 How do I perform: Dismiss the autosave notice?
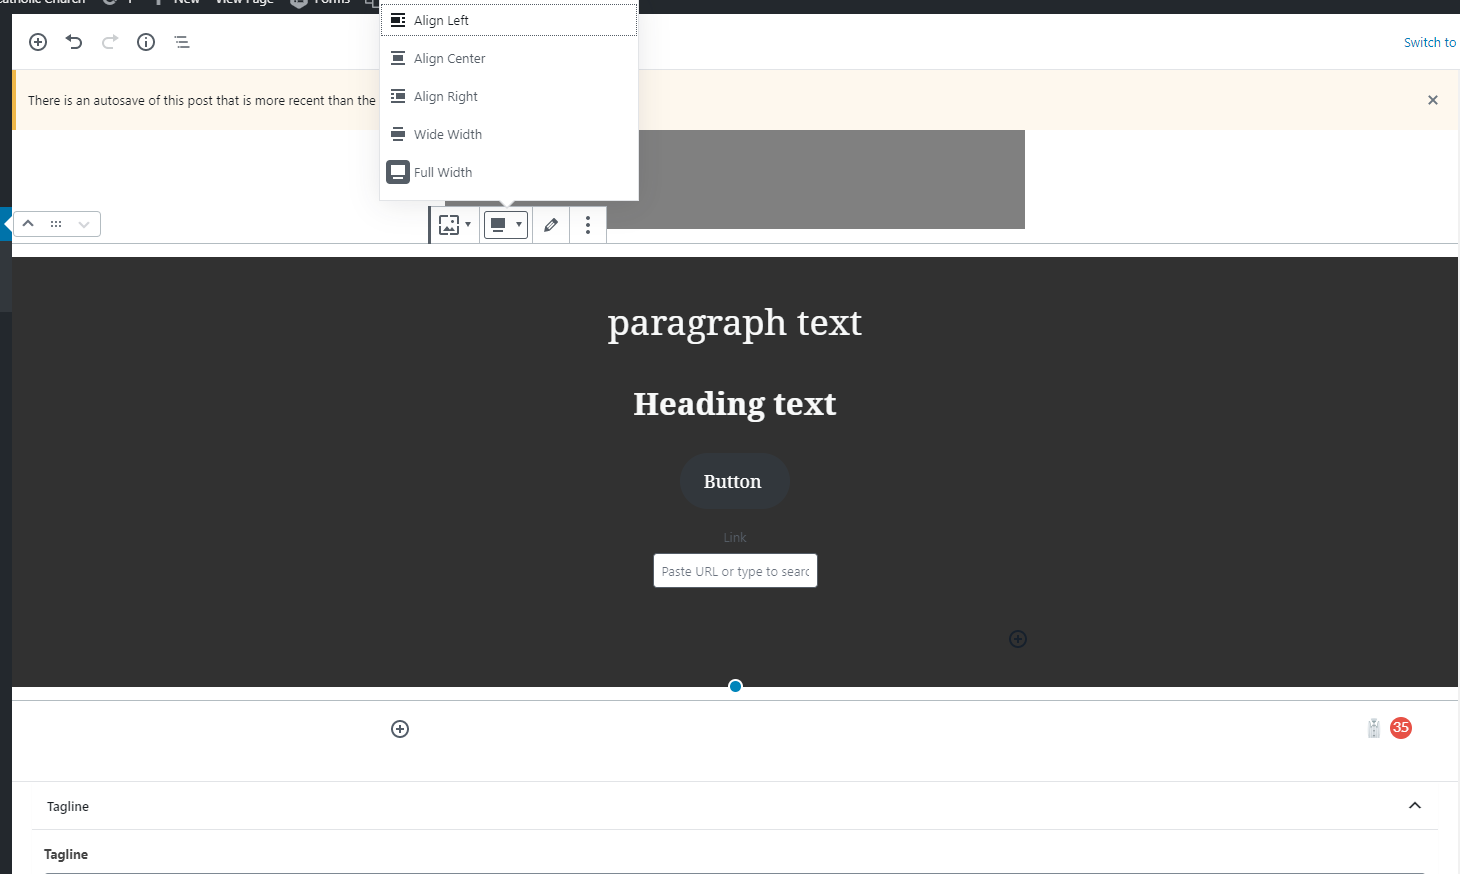click(x=1433, y=100)
